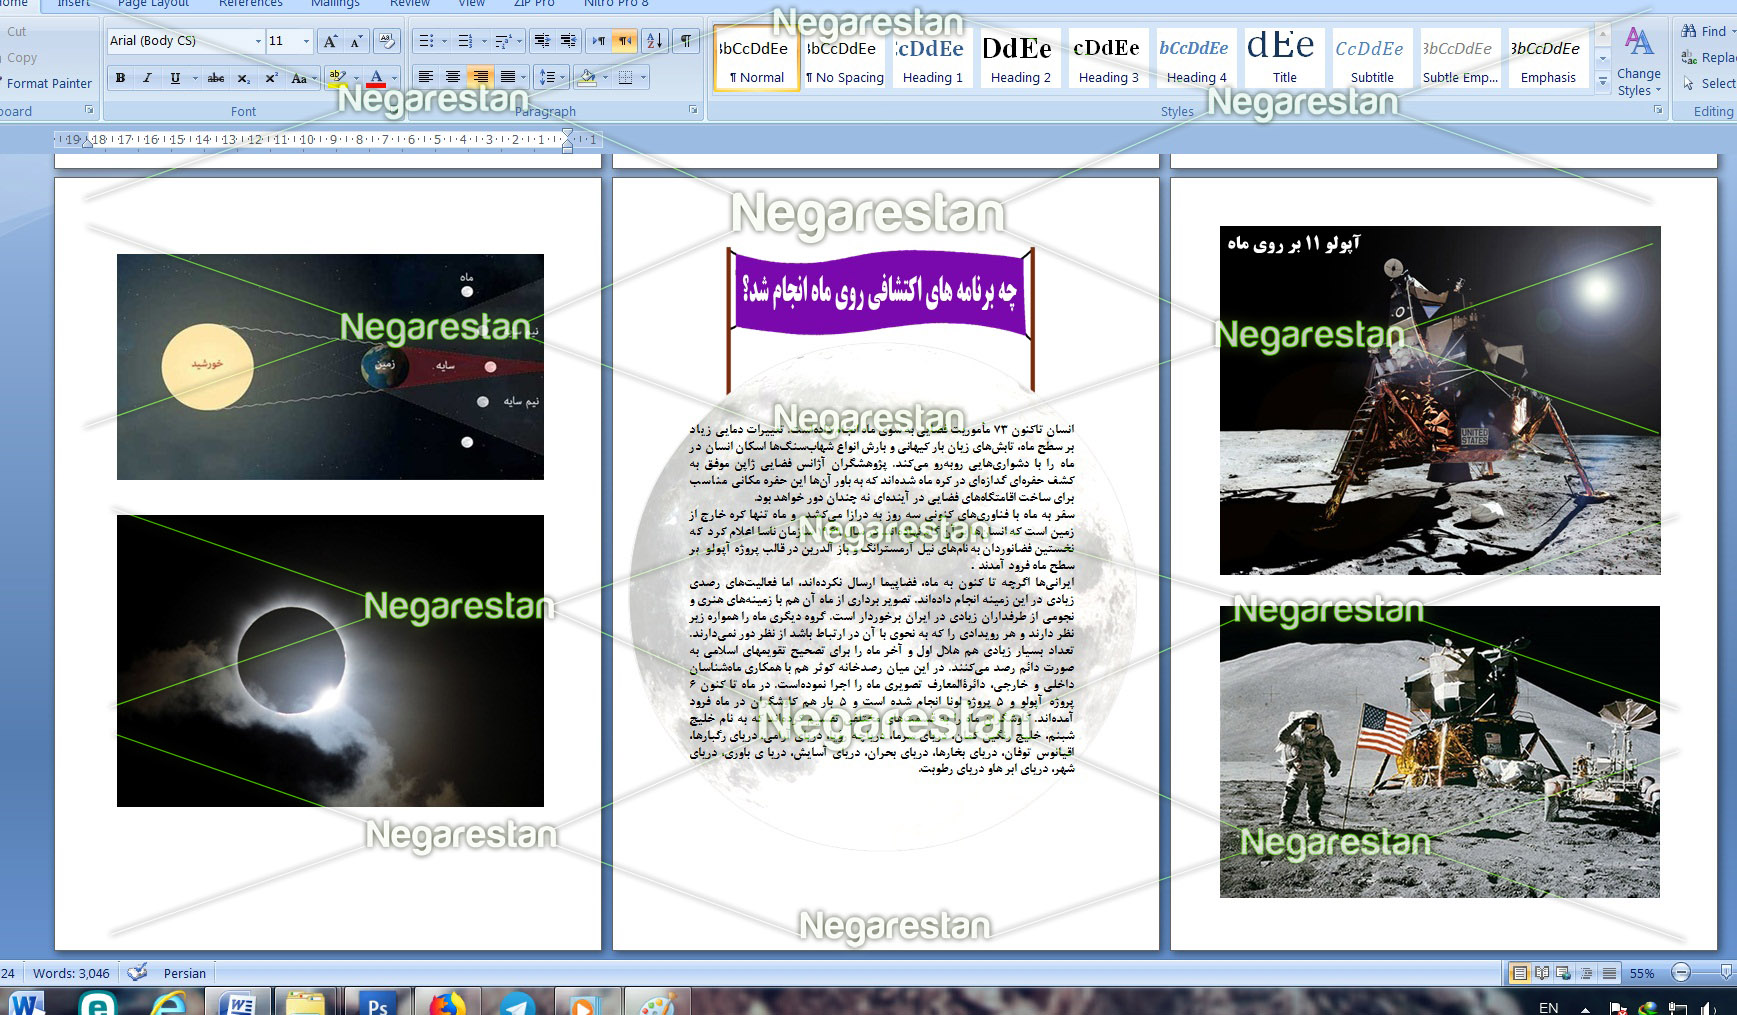The image size is (1737, 1015).
Task: Expand the Styles gallery More arrow
Action: [x=1602, y=80]
